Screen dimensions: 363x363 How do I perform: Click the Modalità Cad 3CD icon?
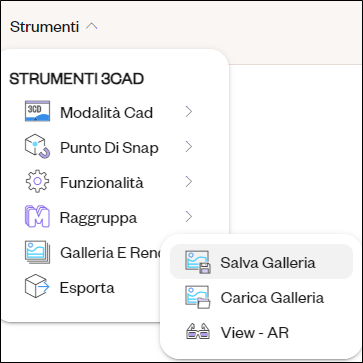click(x=37, y=111)
